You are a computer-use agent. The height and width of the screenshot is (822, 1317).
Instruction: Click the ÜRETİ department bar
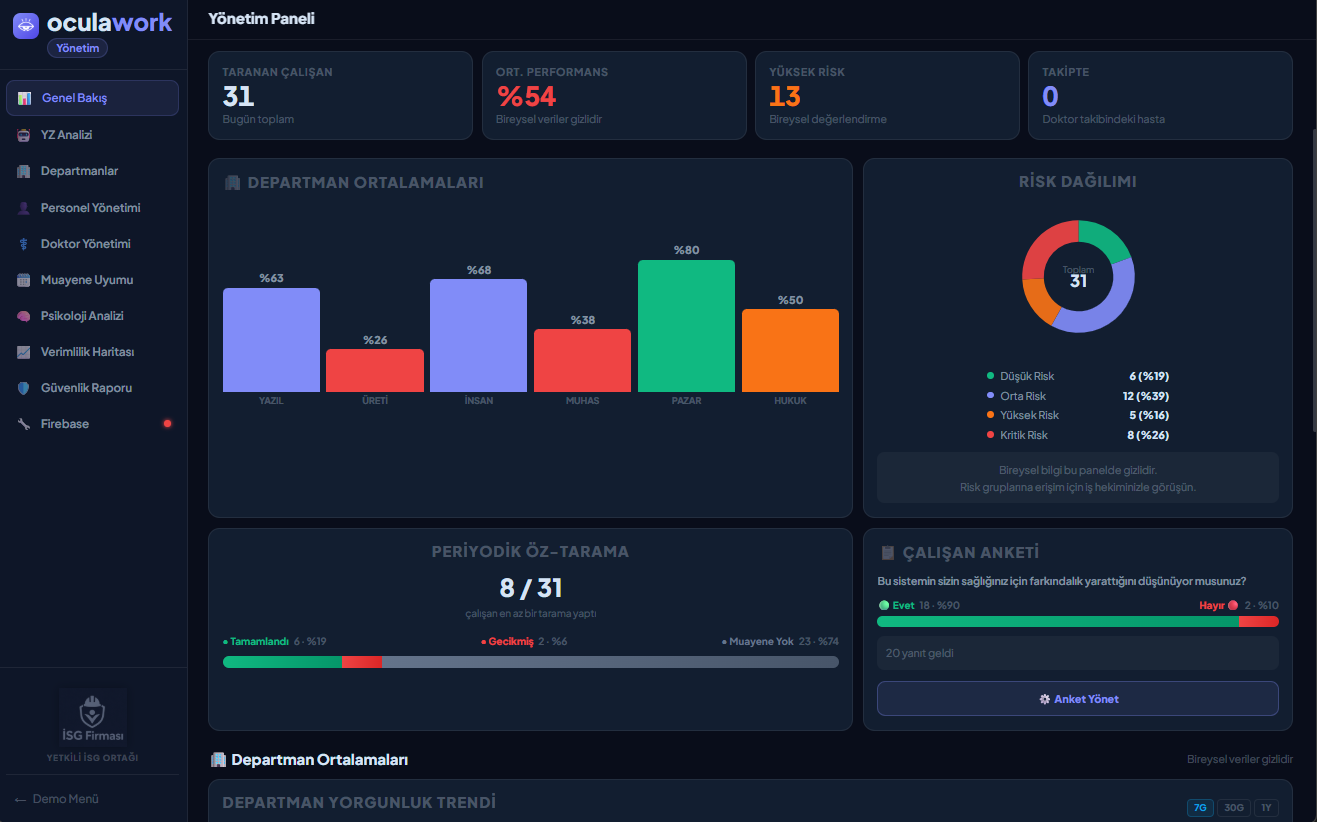point(375,370)
